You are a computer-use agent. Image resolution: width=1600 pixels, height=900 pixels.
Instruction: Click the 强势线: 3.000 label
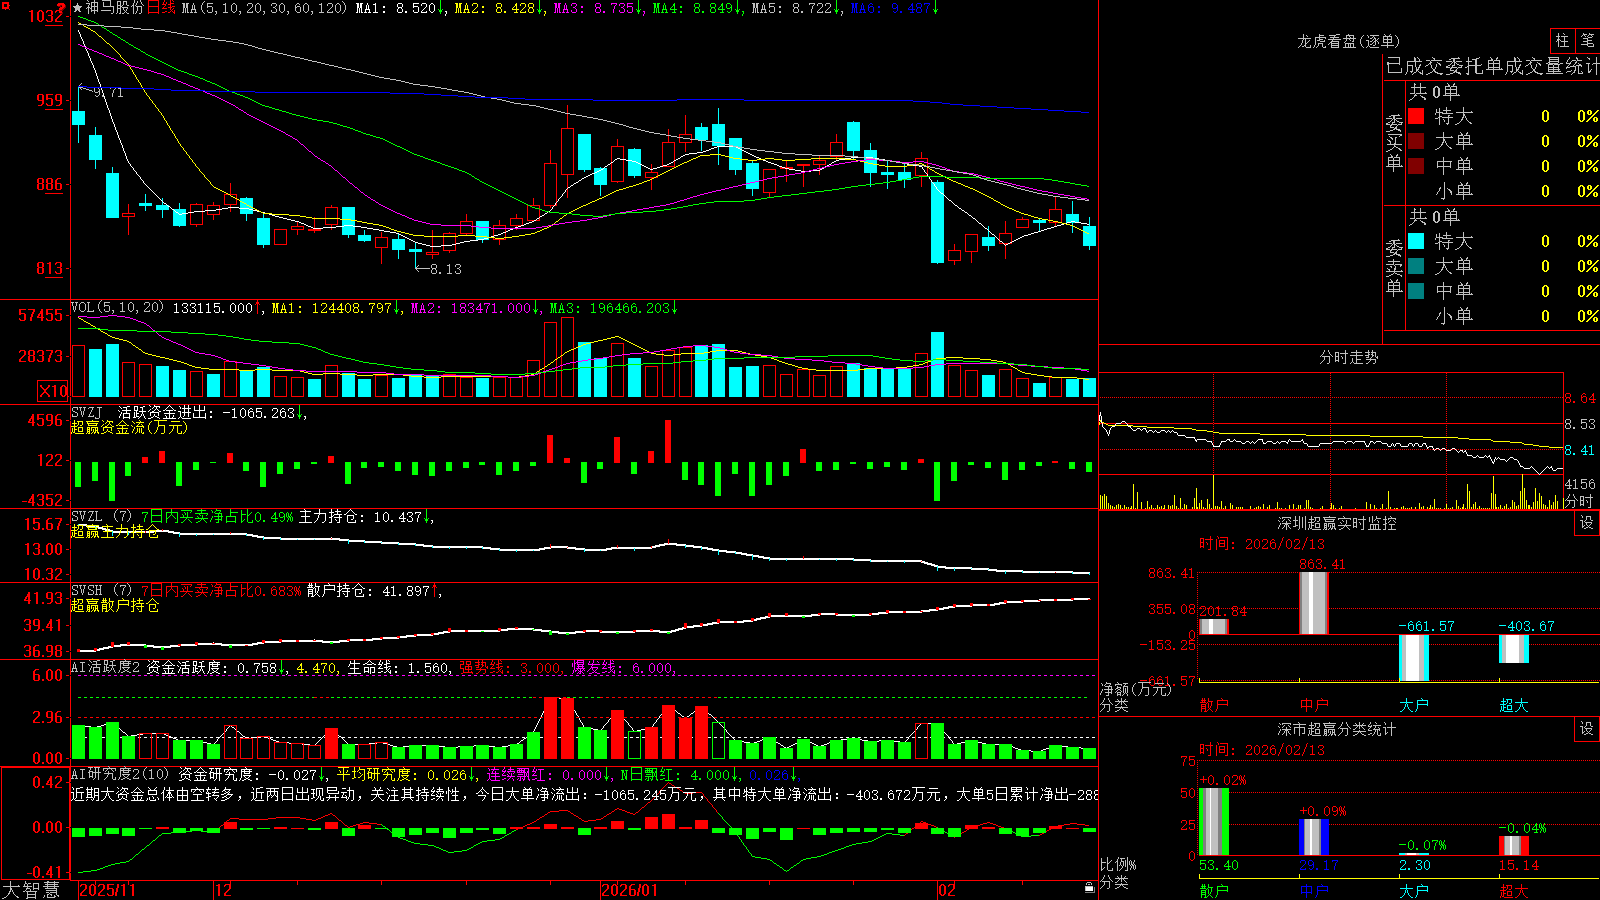(x=511, y=668)
